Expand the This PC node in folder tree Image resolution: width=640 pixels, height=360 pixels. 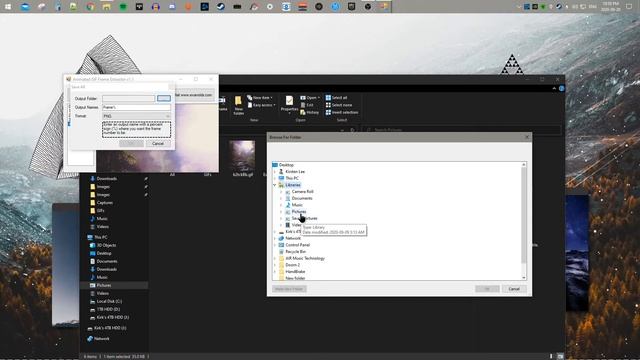[275, 178]
